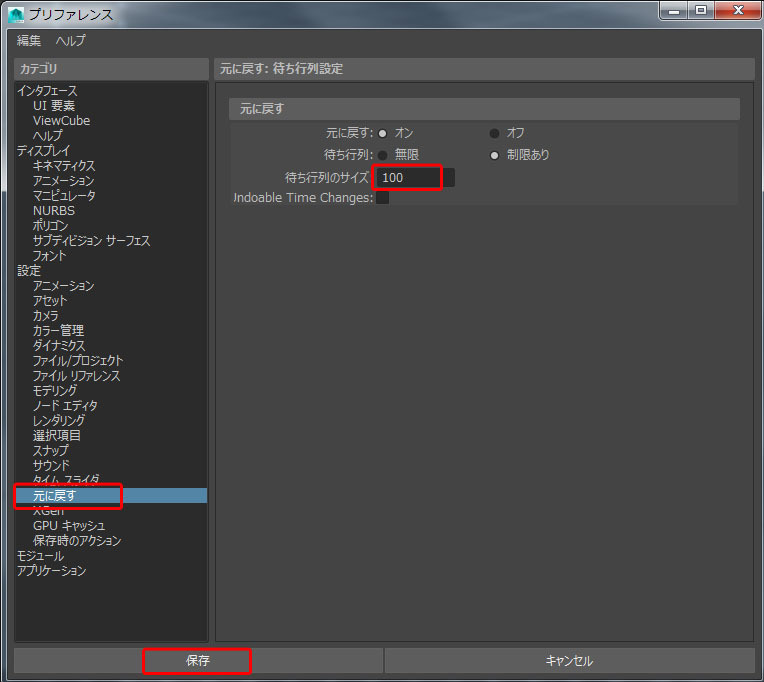The width and height of the screenshot is (764, 682).
Task: Select モデリング category
Action: pos(55,391)
